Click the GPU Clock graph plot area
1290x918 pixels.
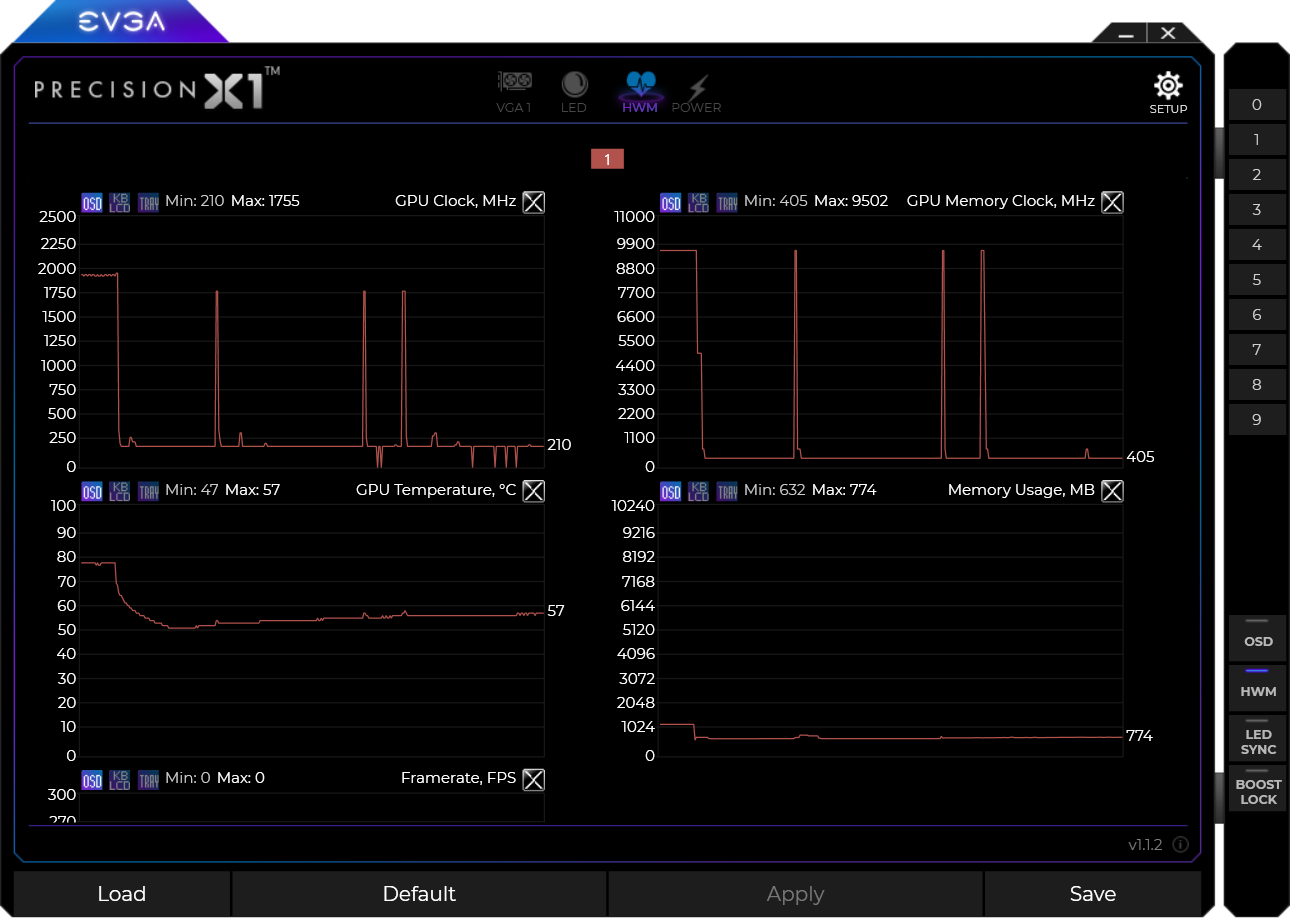click(312, 342)
